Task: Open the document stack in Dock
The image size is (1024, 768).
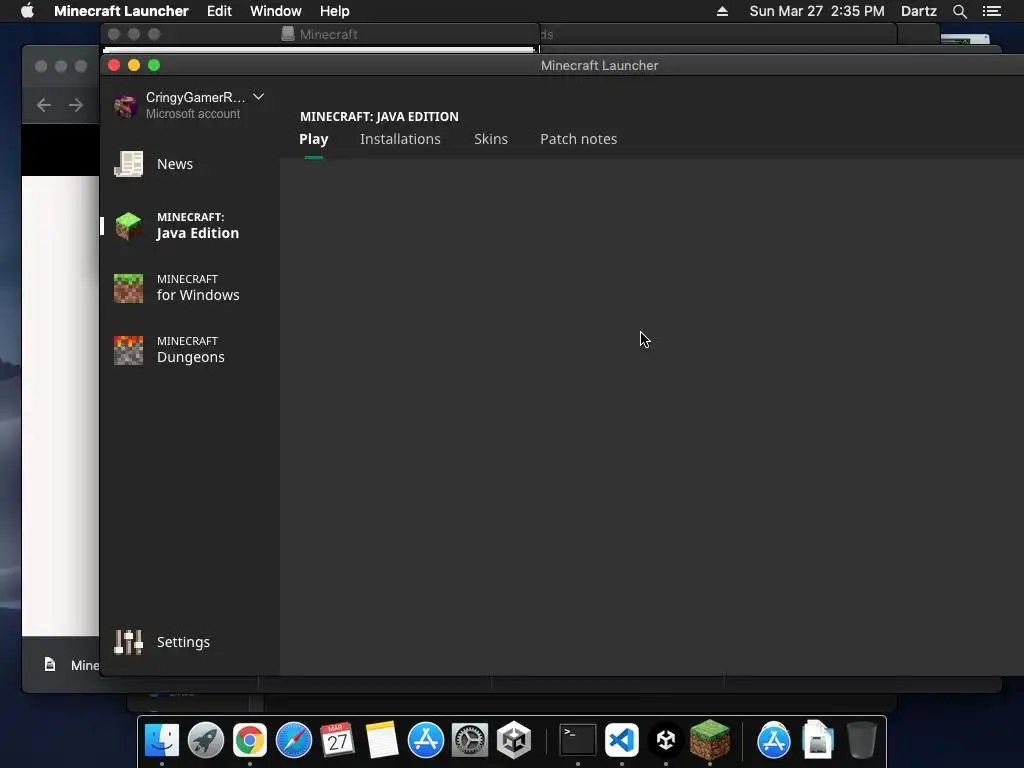Action: pos(818,740)
